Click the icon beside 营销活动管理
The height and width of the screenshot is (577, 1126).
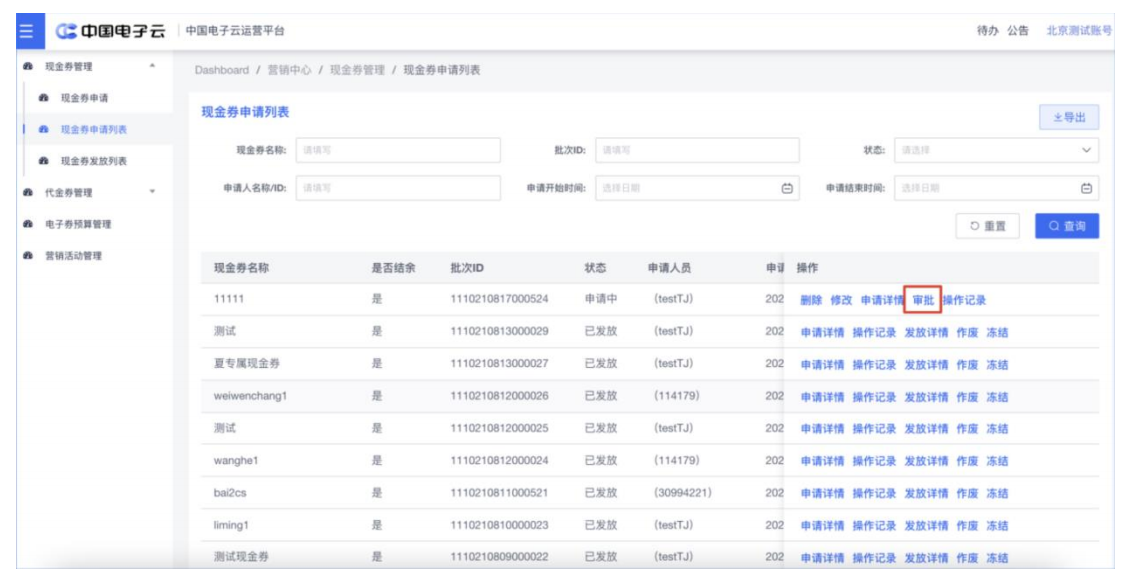[28, 256]
